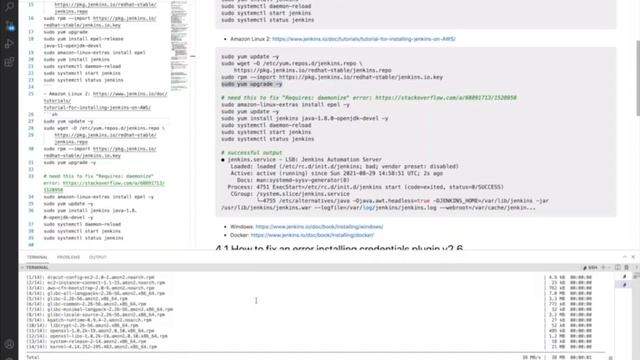Open the Run and Debug view

pyautogui.click(x=9, y=44)
